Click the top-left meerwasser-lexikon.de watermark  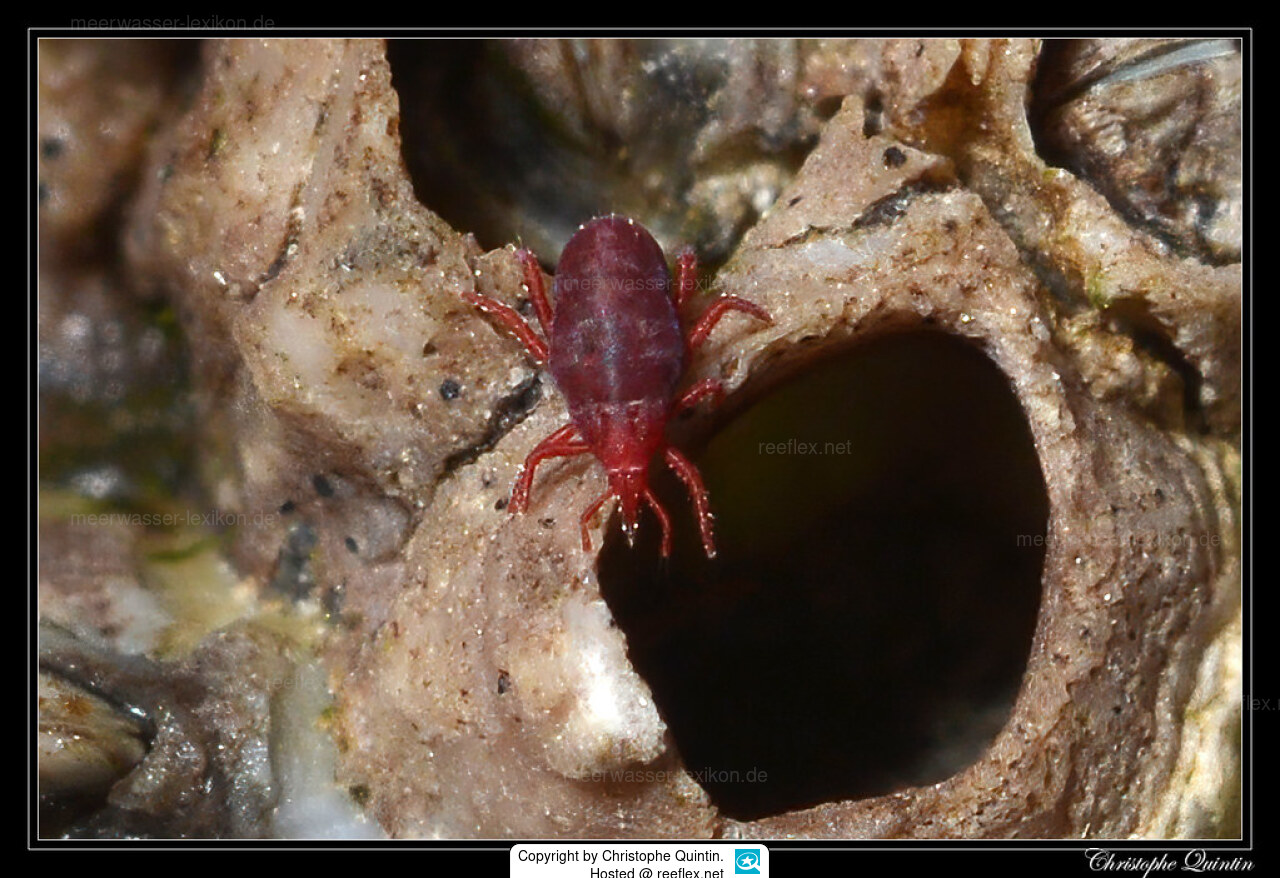point(172,22)
